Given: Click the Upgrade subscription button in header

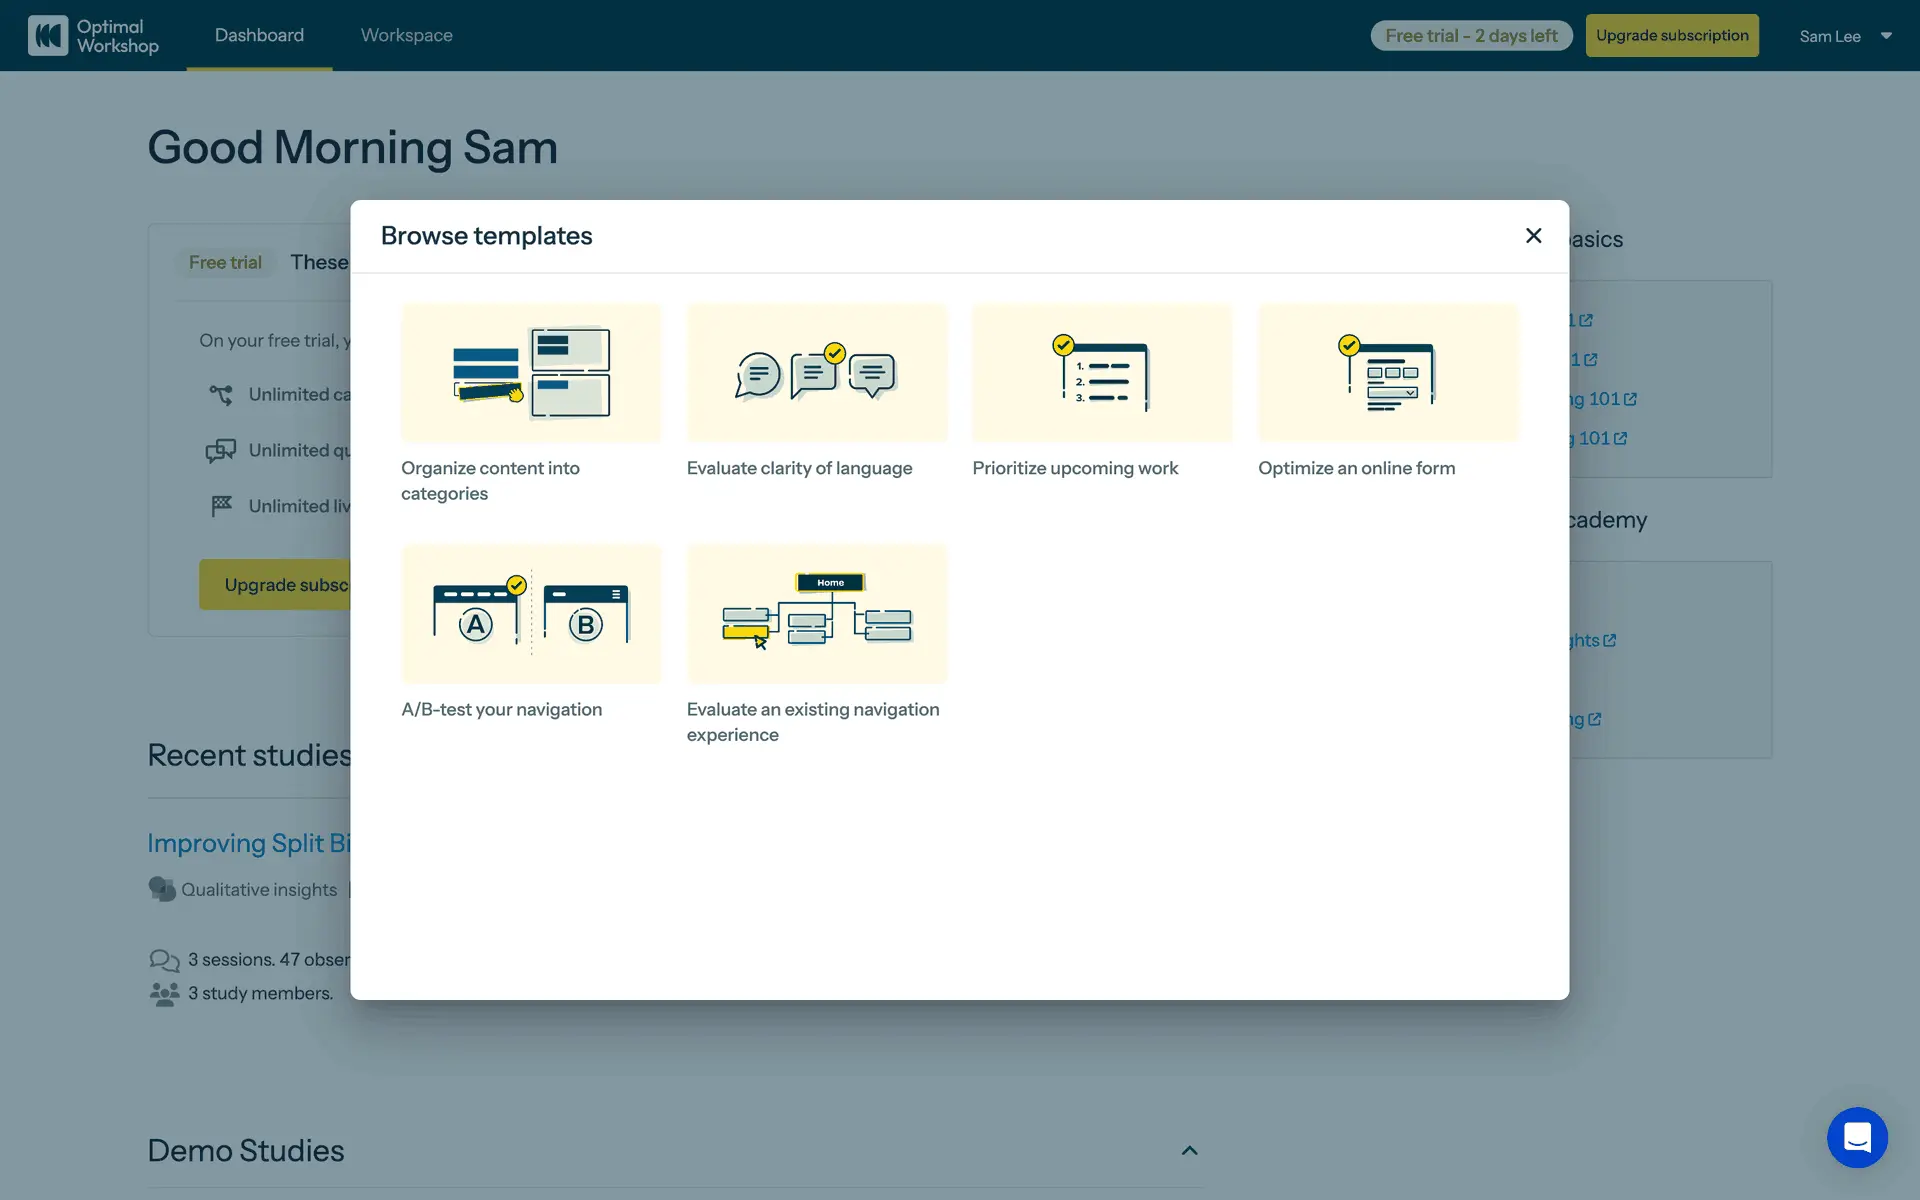Looking at the screenshot, I should (x=1671, y=36).
